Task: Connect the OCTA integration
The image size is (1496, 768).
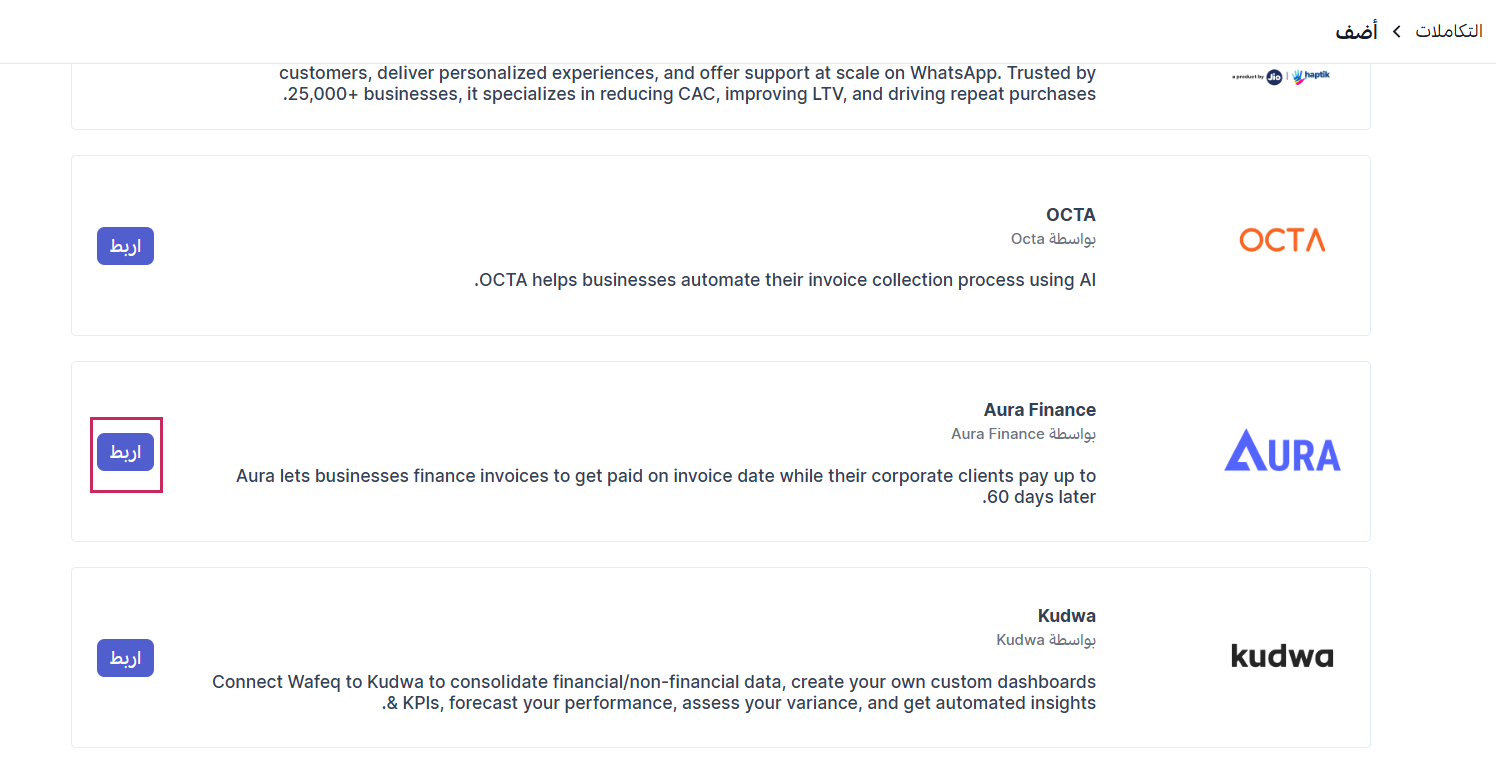Action: point(125,246)
